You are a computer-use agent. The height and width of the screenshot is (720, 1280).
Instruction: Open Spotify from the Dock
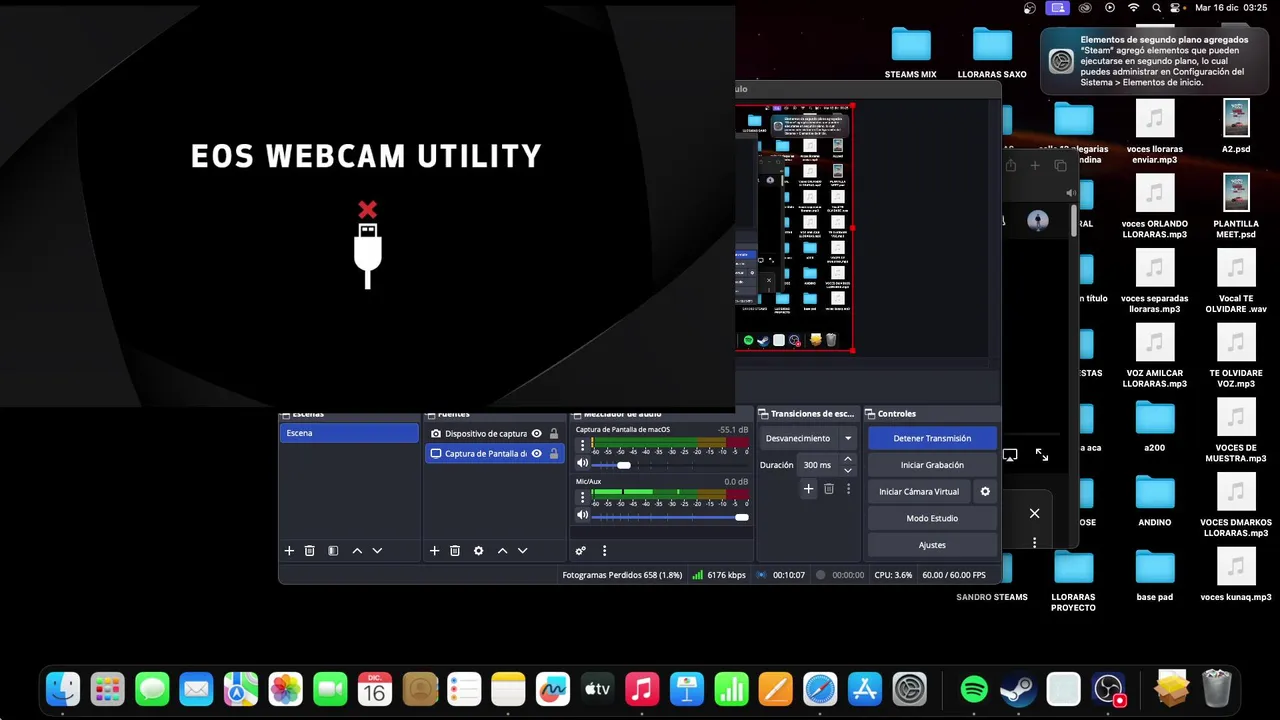[974, 689]
